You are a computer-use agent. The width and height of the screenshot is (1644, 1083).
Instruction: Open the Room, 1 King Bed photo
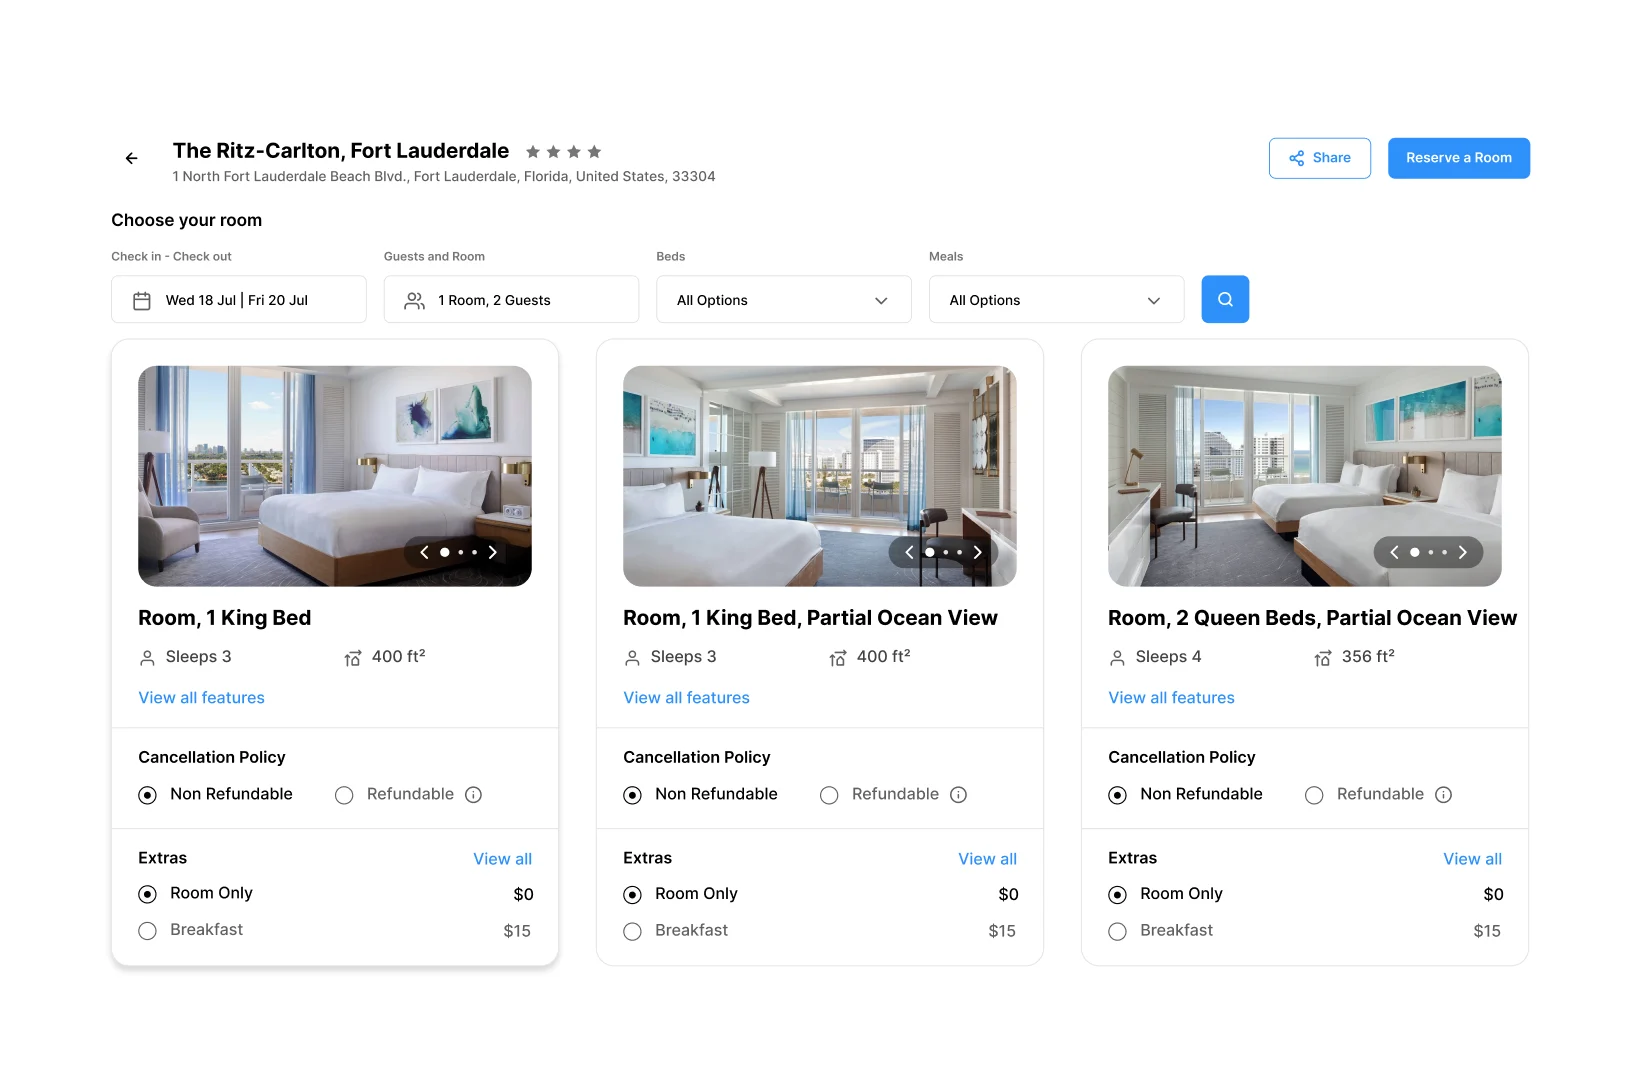[335, 476]
